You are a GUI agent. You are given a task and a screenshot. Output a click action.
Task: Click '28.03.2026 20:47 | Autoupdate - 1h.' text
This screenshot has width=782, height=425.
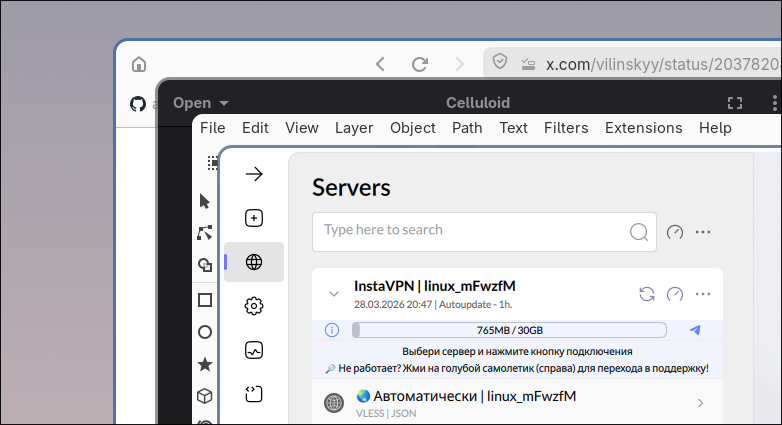click(433, 304)
